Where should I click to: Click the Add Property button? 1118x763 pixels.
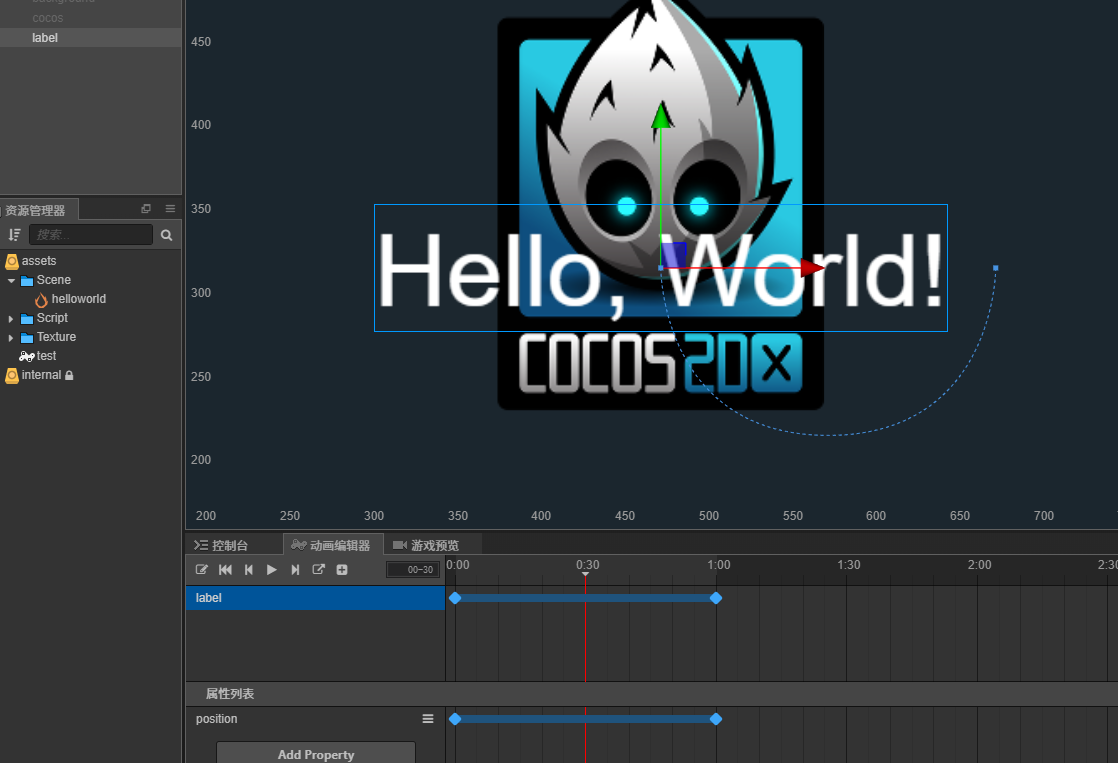316,753
